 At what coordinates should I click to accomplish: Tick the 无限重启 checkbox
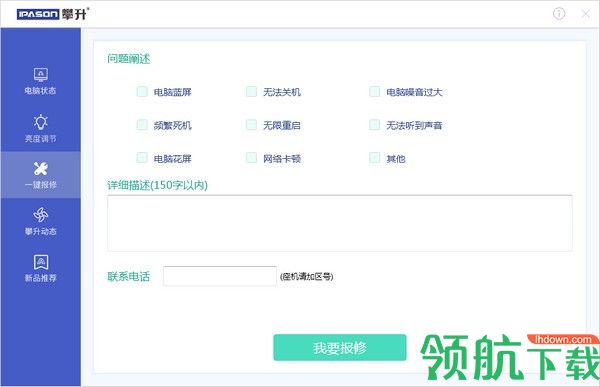pos(251,125)
